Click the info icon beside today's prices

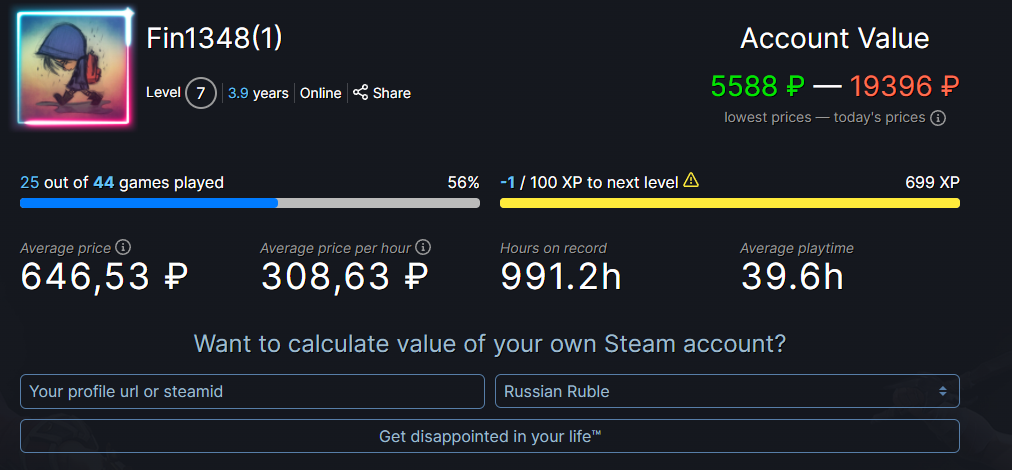tap(938, 118)
